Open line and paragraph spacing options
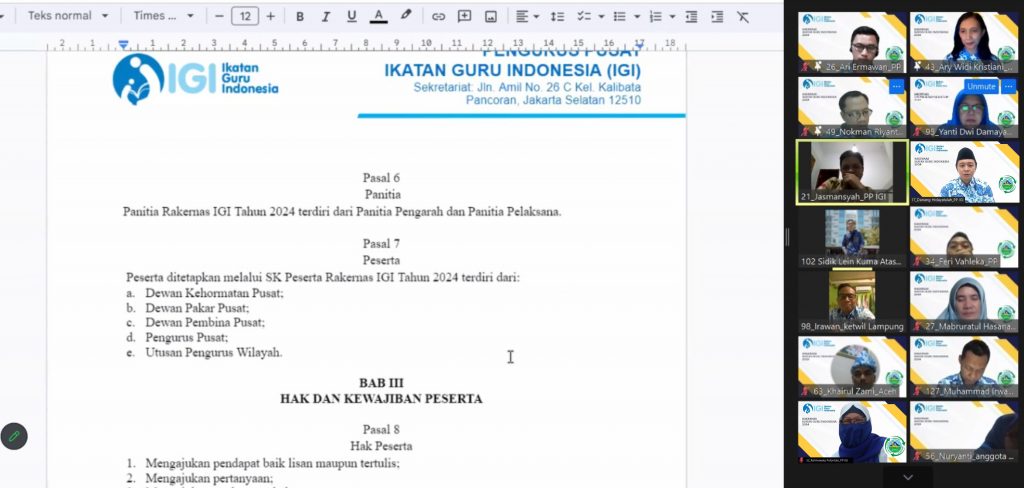The width and height of the screenshot is (1024, 488). click(557, 17)
